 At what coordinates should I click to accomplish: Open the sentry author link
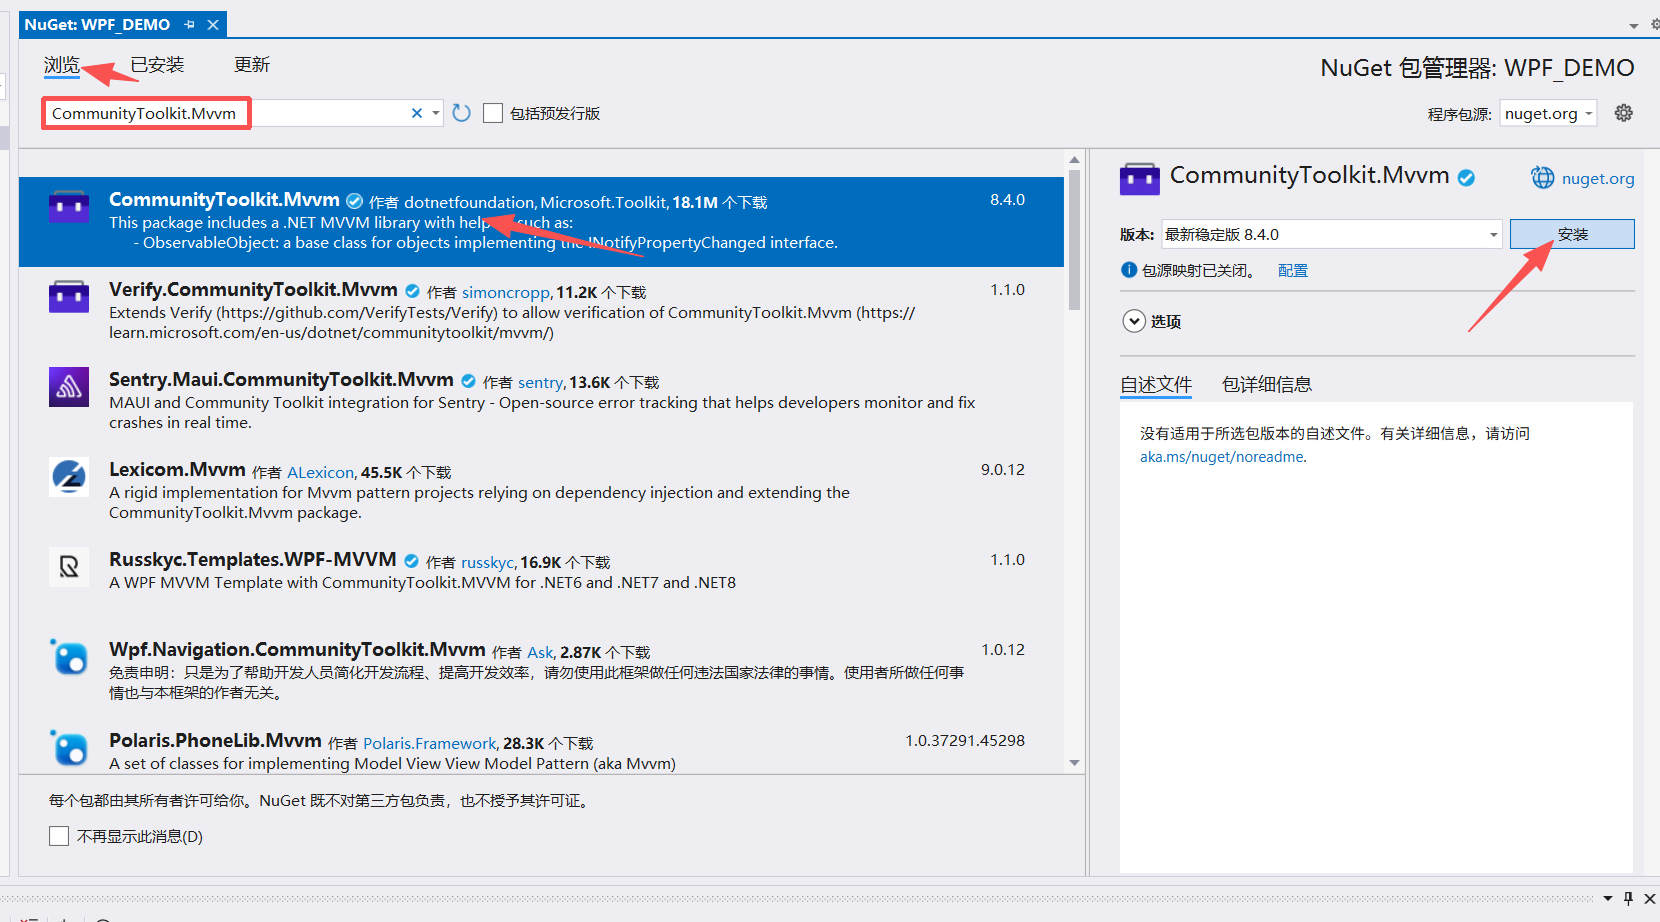(540, 382)
